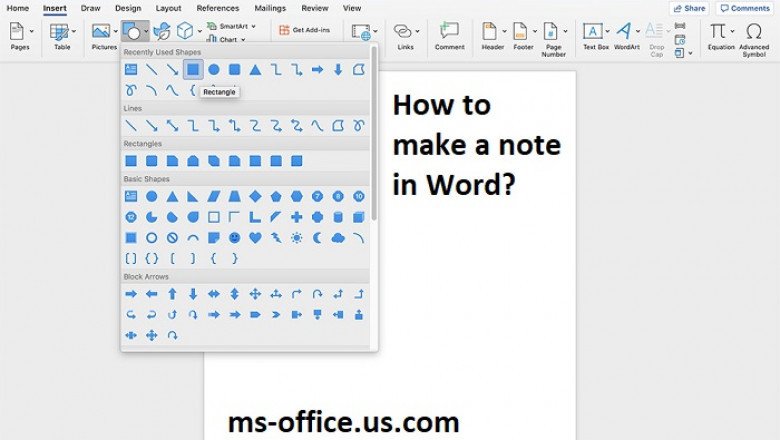Open the Equation dropdown
Image resolution: width=780 pixels, height=440 pixels.
732,31
